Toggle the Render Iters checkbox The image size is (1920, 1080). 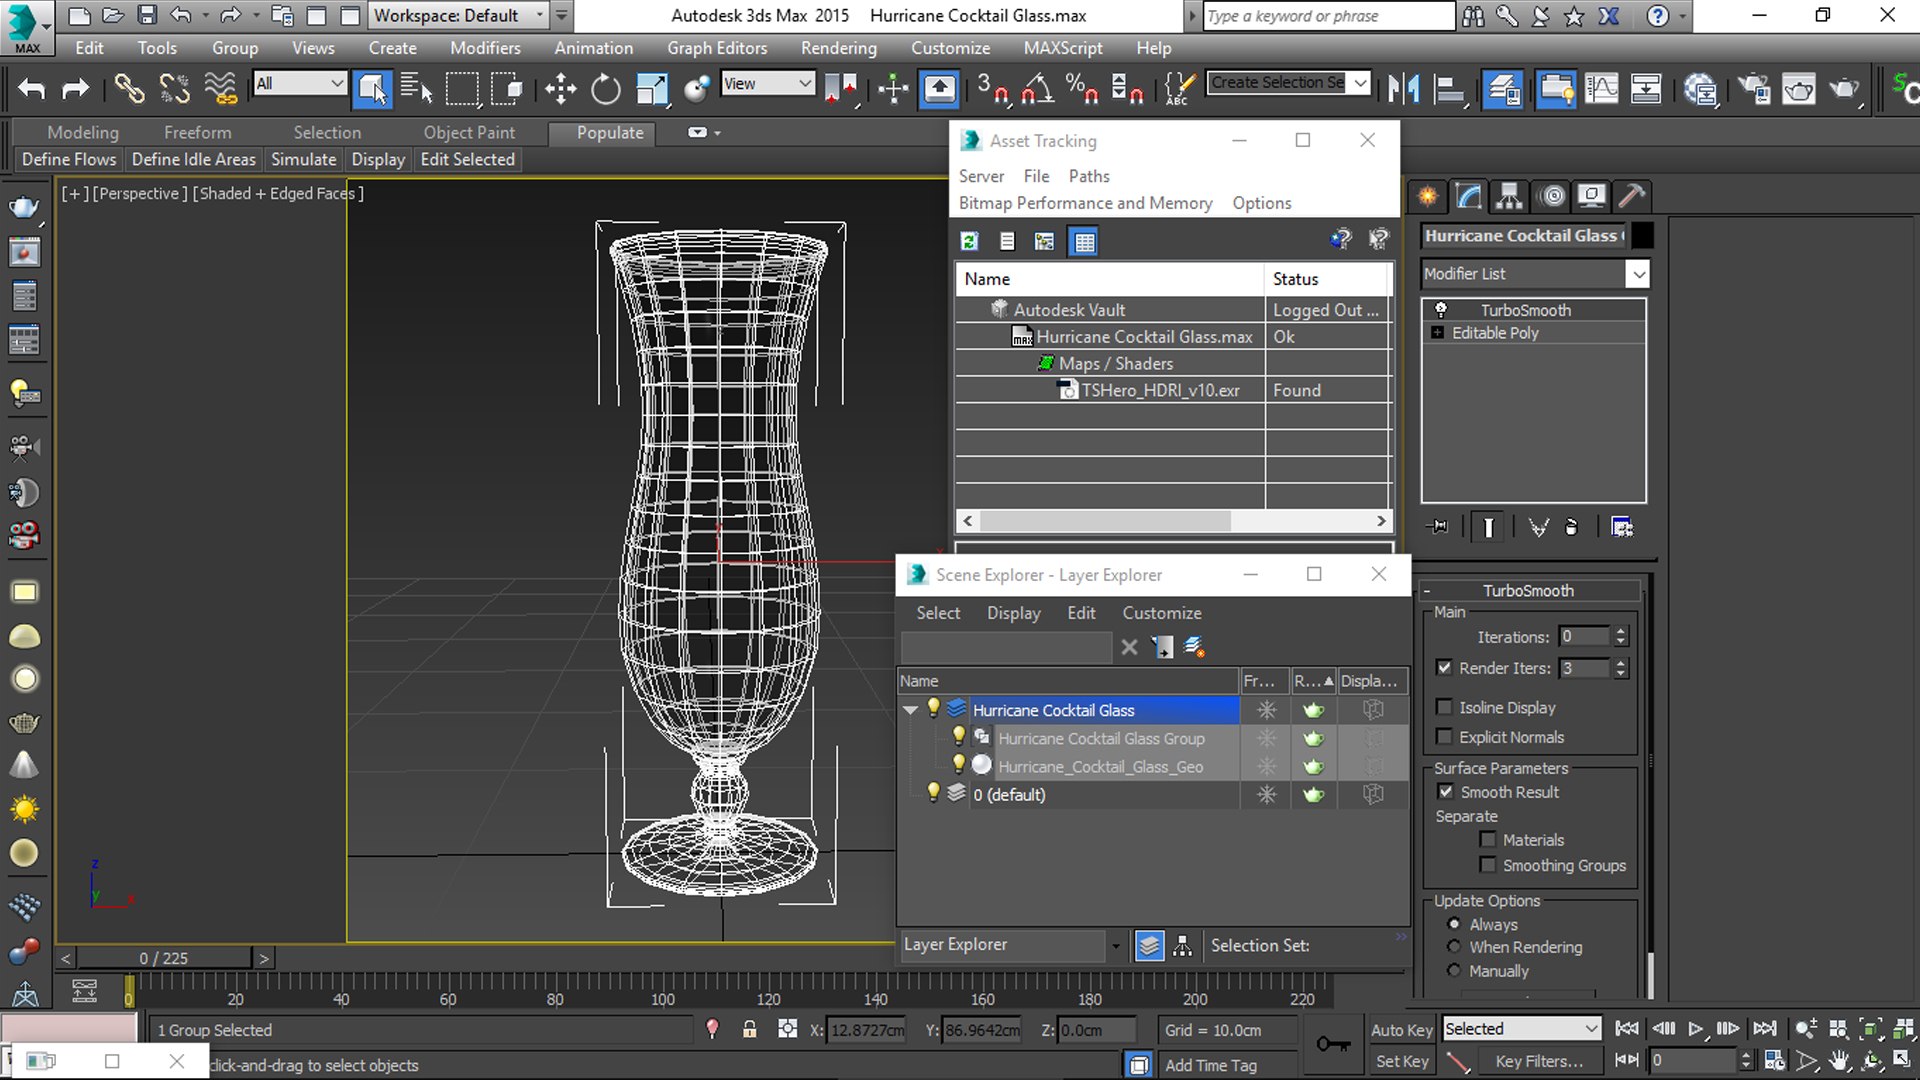1444,667
